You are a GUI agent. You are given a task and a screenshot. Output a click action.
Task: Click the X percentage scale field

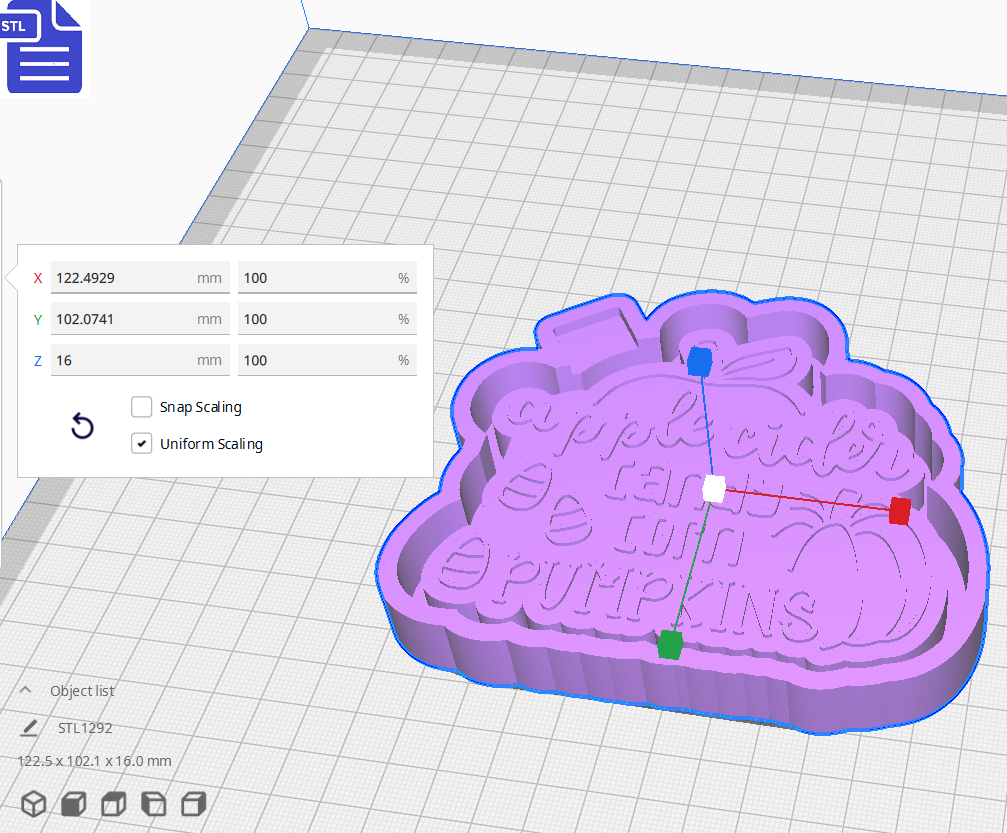point(325,277)
